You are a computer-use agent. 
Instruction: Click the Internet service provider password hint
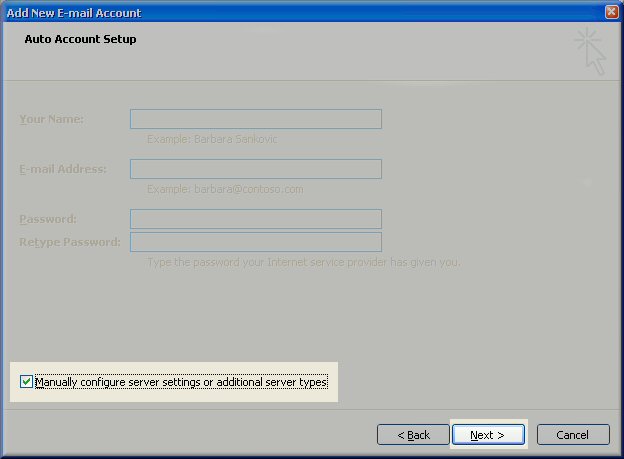click(303, 262)
